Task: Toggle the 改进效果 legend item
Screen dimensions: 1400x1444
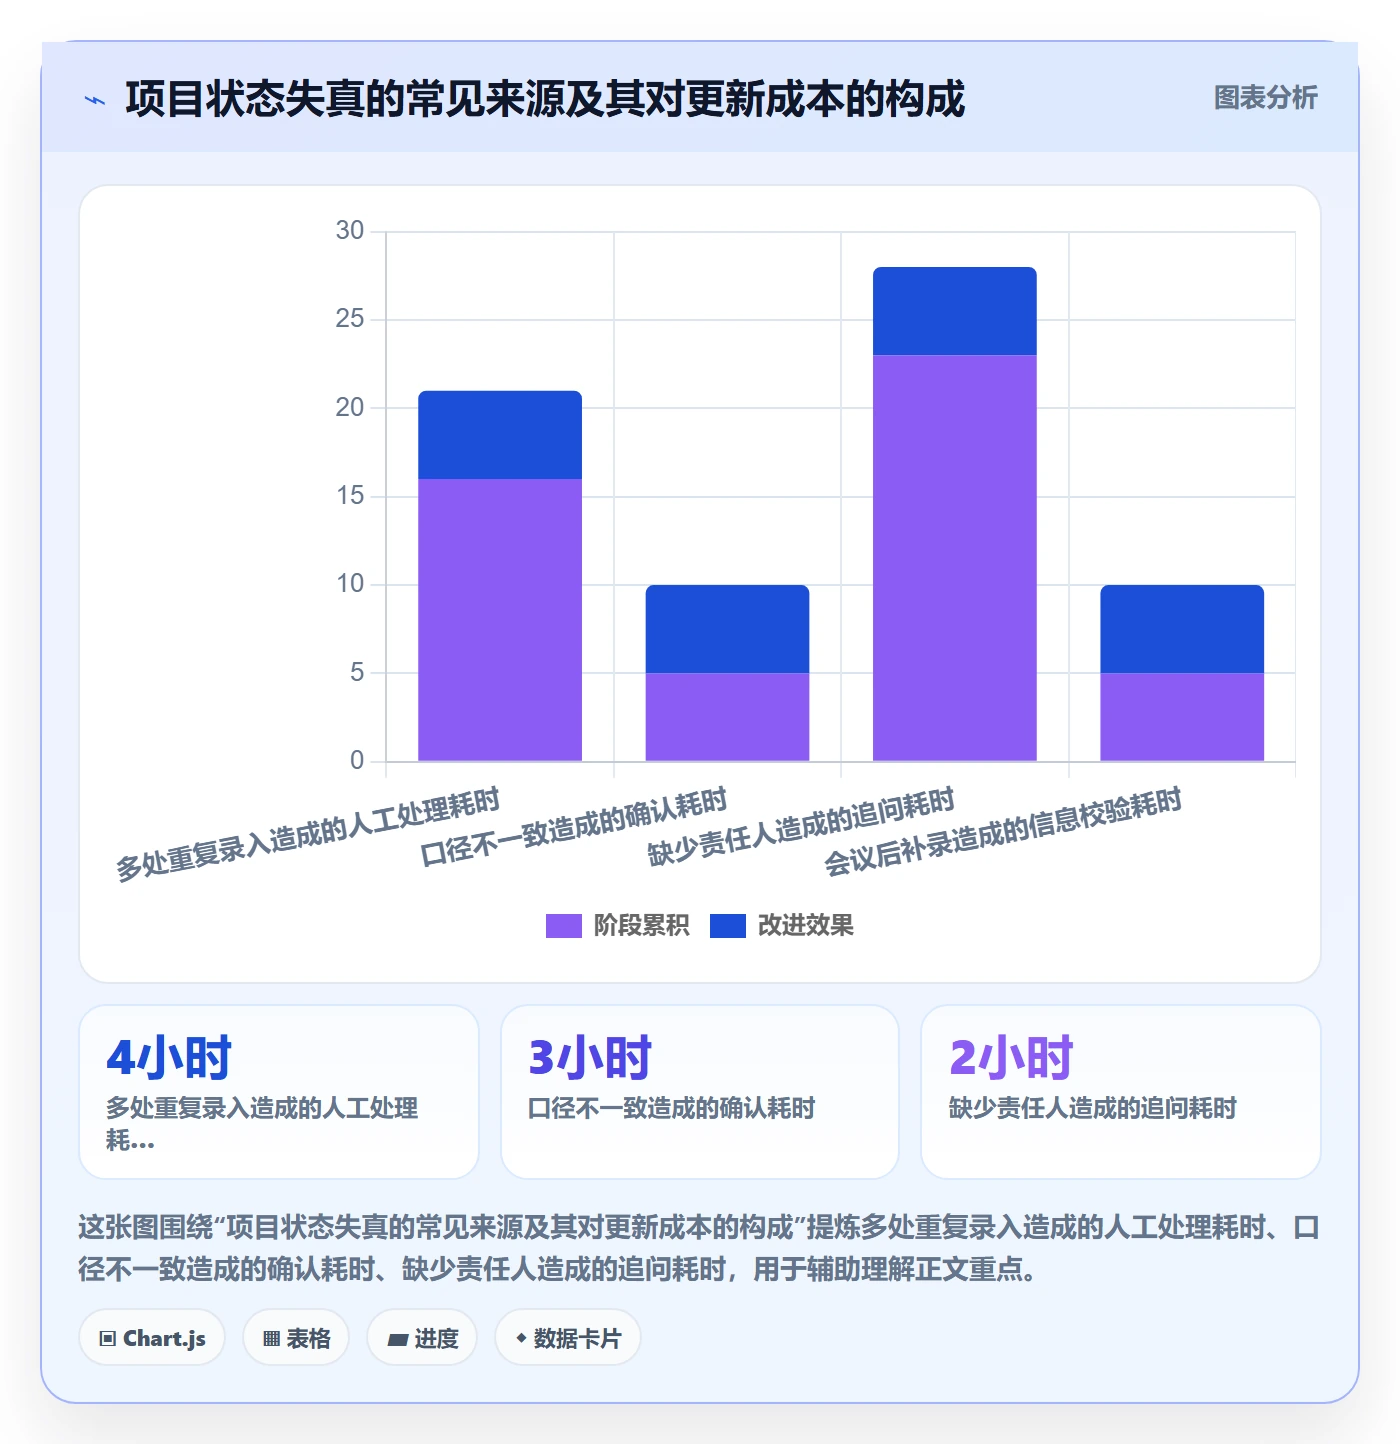Action: click(782, 925)
